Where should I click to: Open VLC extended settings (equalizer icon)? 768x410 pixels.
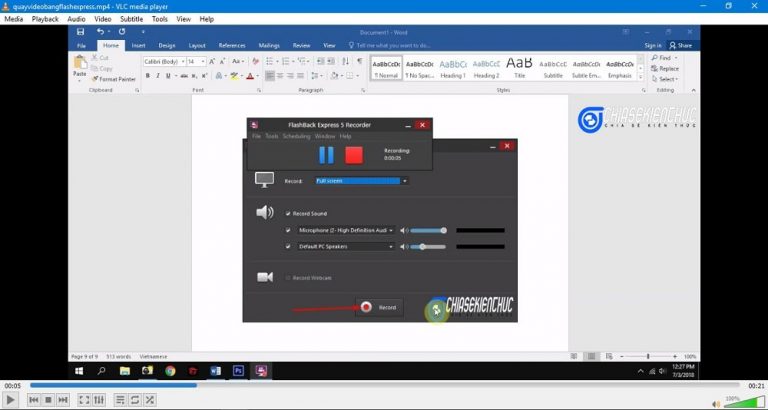coord(98,400)
